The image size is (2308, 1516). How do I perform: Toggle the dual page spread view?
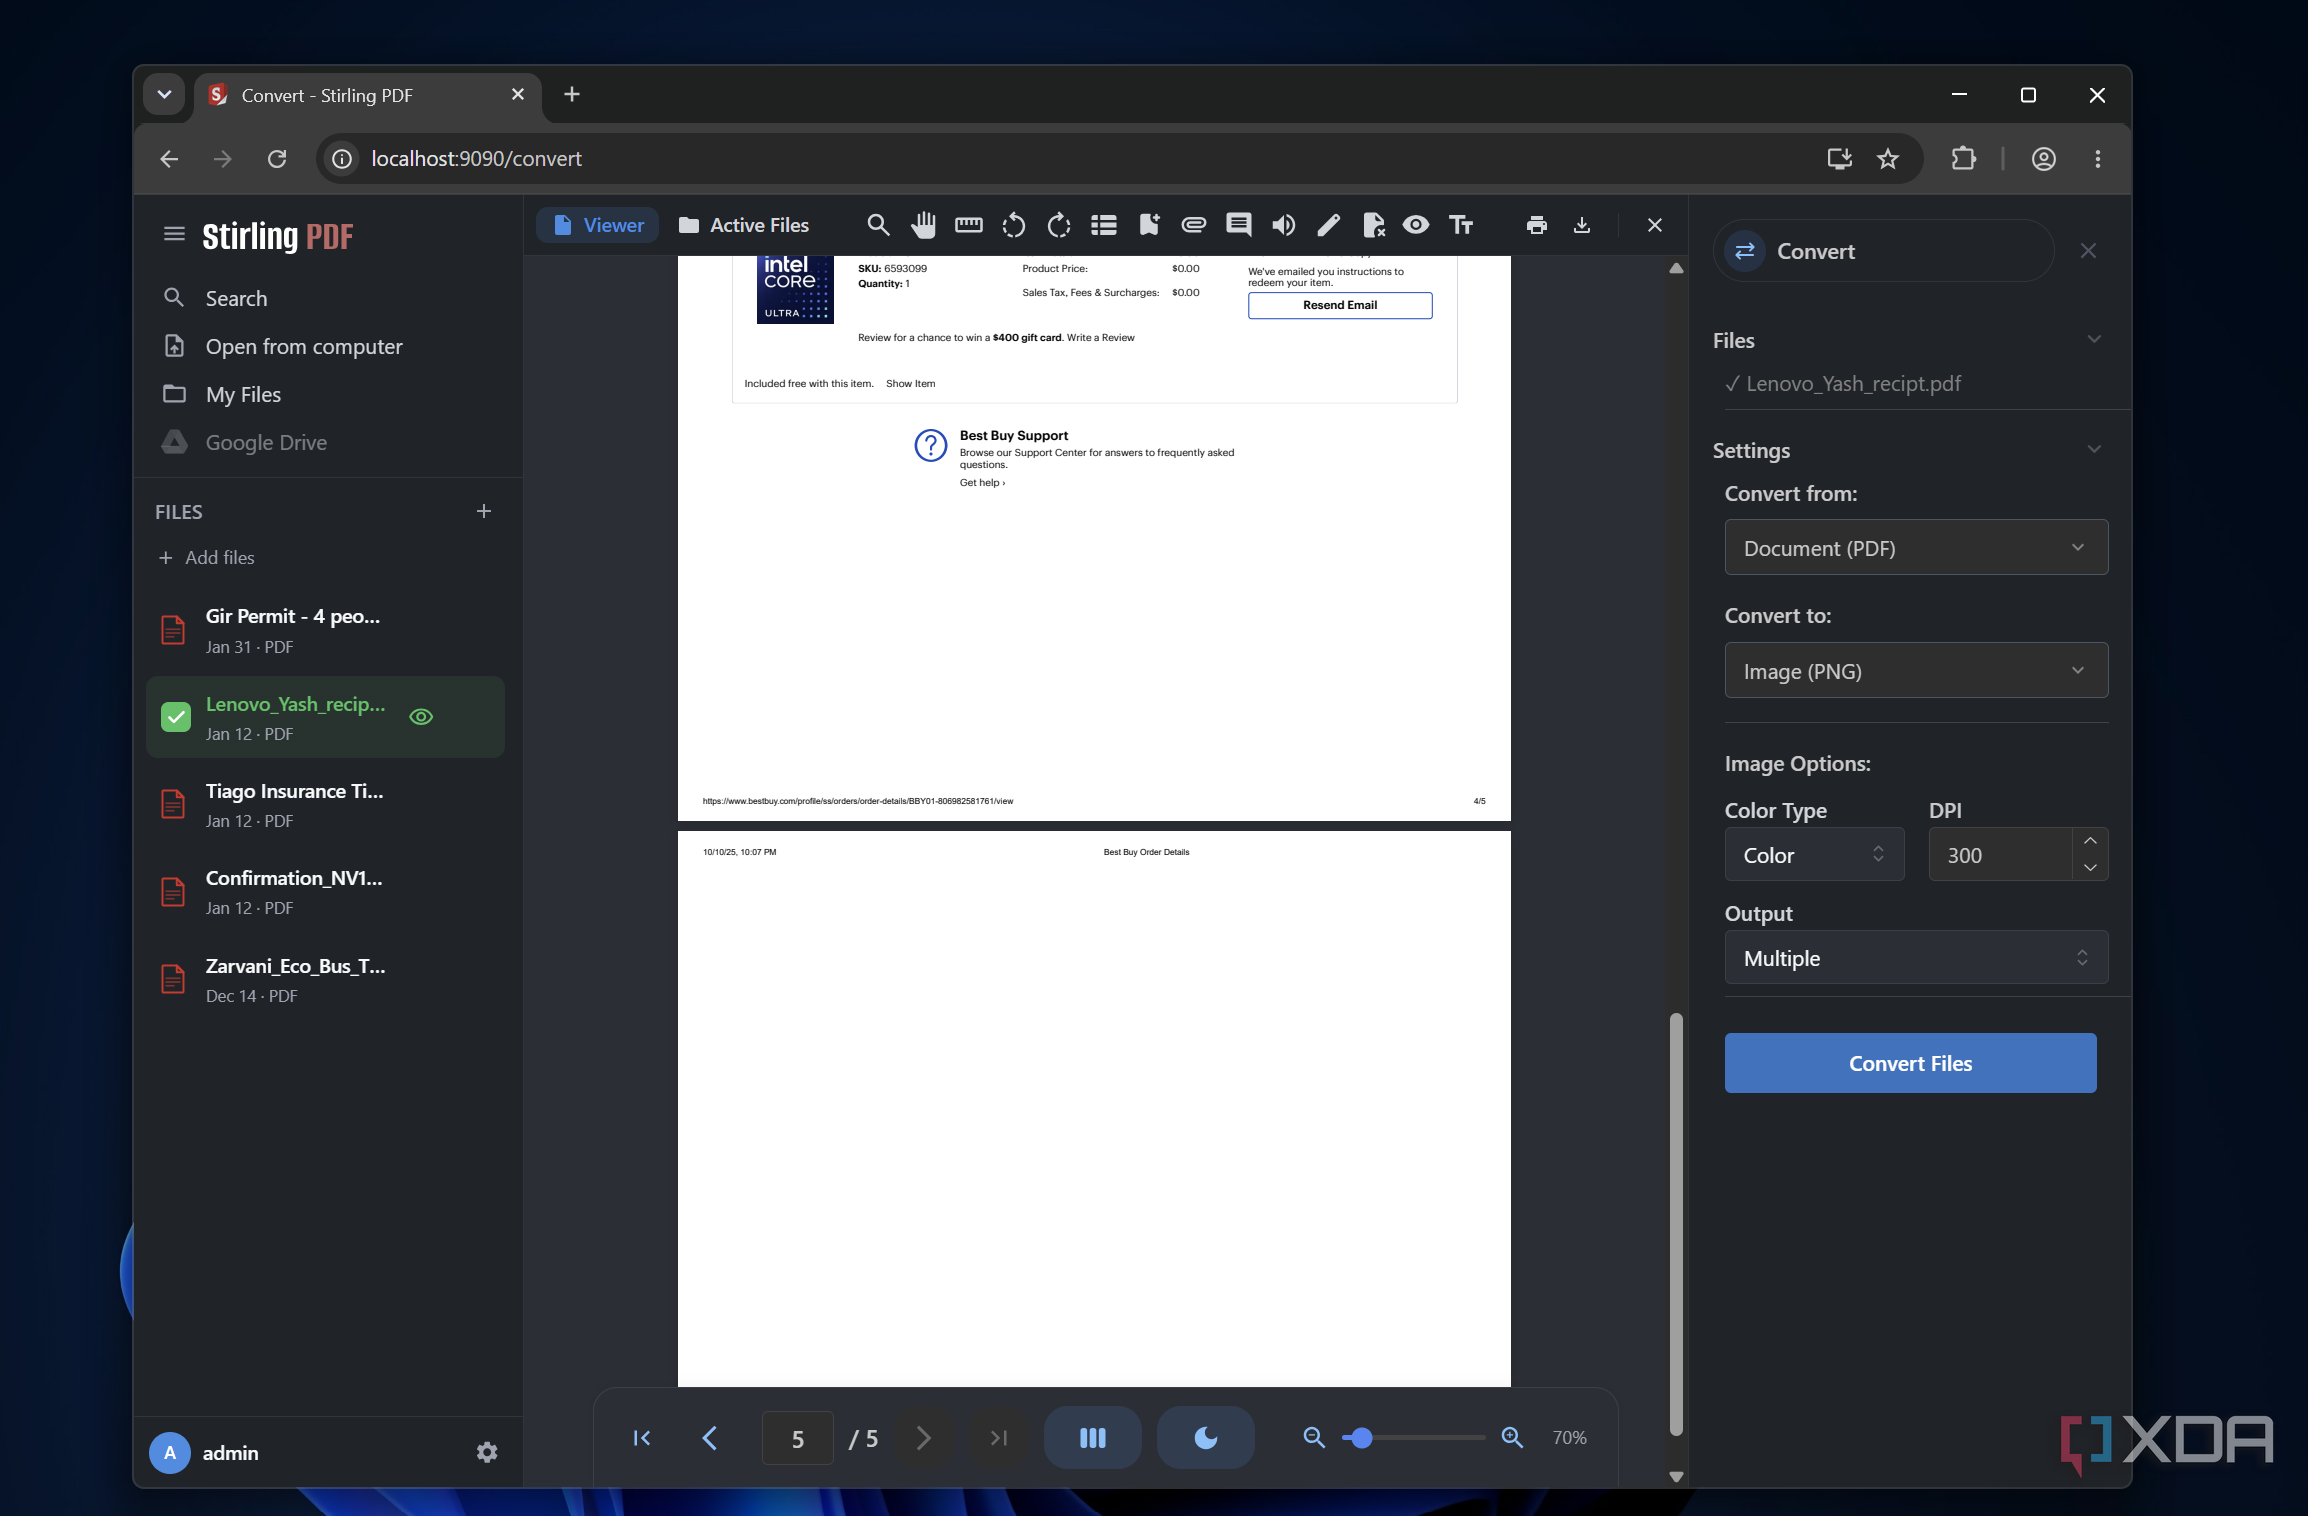pyautogui.click(x=1093, y=1437)
